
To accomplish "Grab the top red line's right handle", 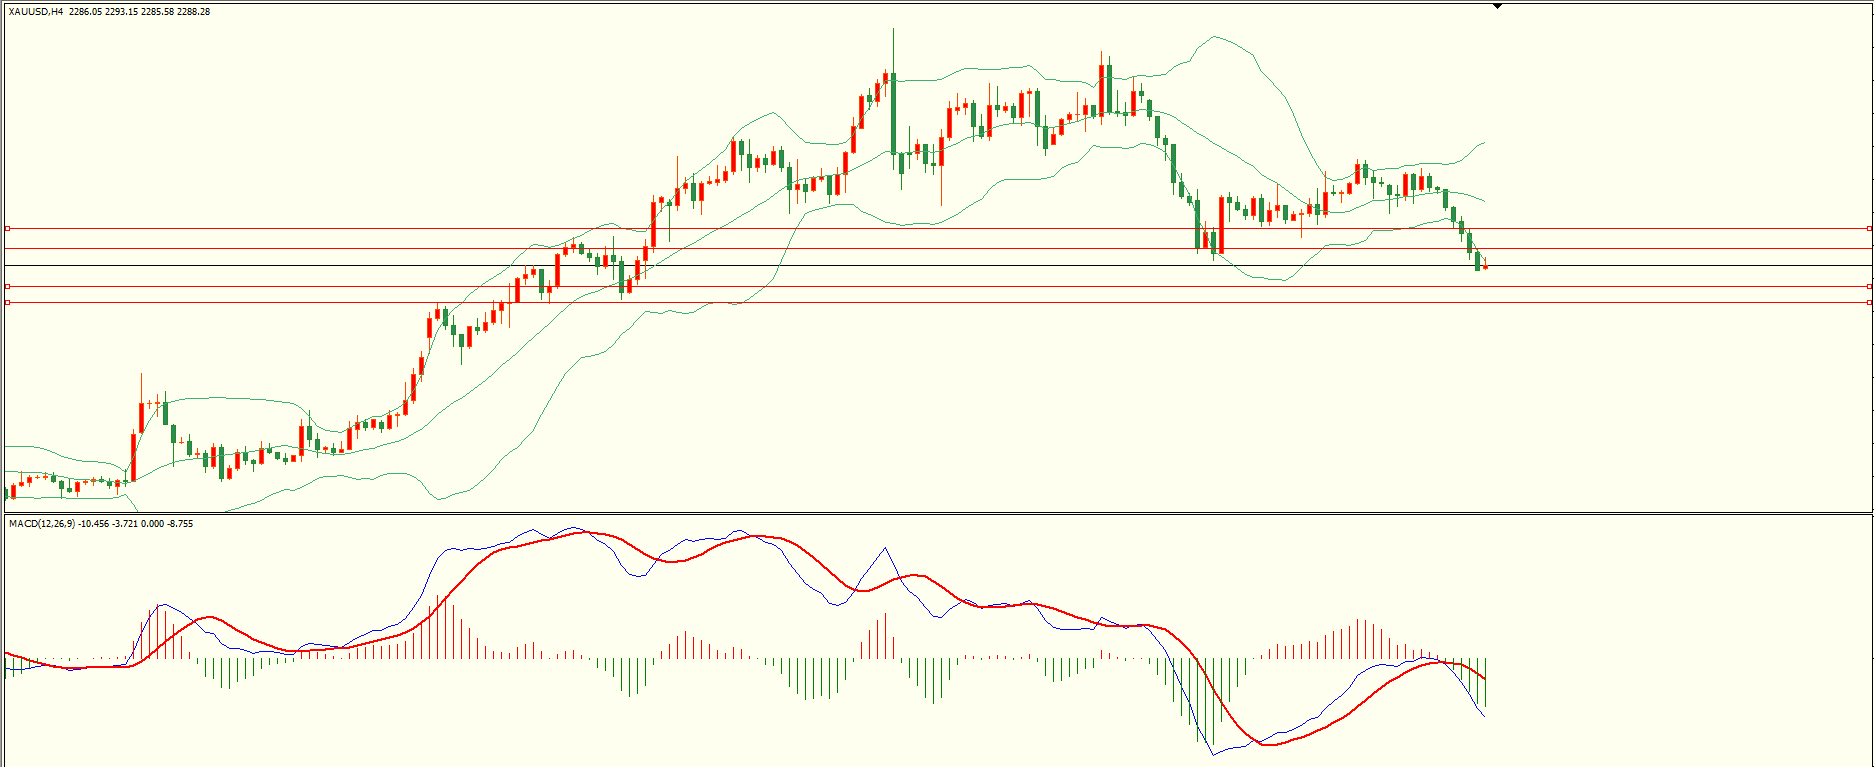I will tap(1870, 229).
